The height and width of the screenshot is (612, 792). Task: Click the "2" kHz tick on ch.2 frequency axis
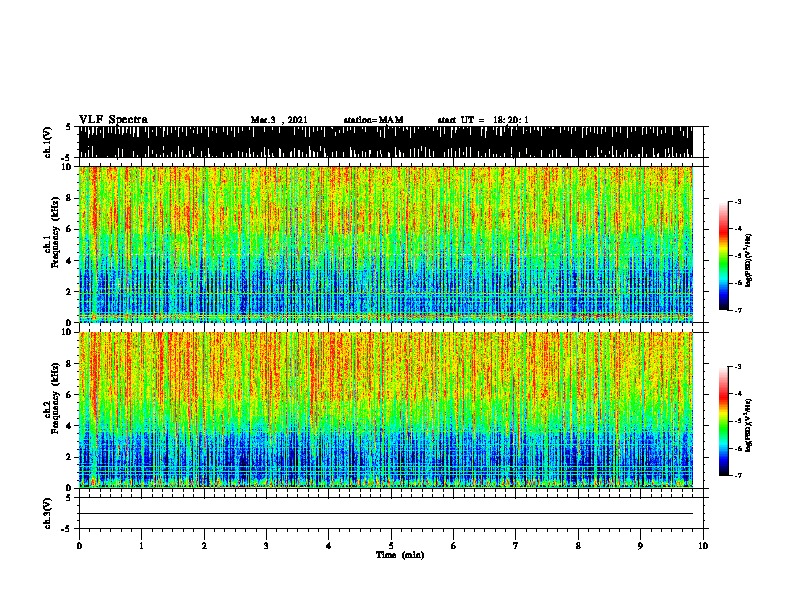[70, 457]
